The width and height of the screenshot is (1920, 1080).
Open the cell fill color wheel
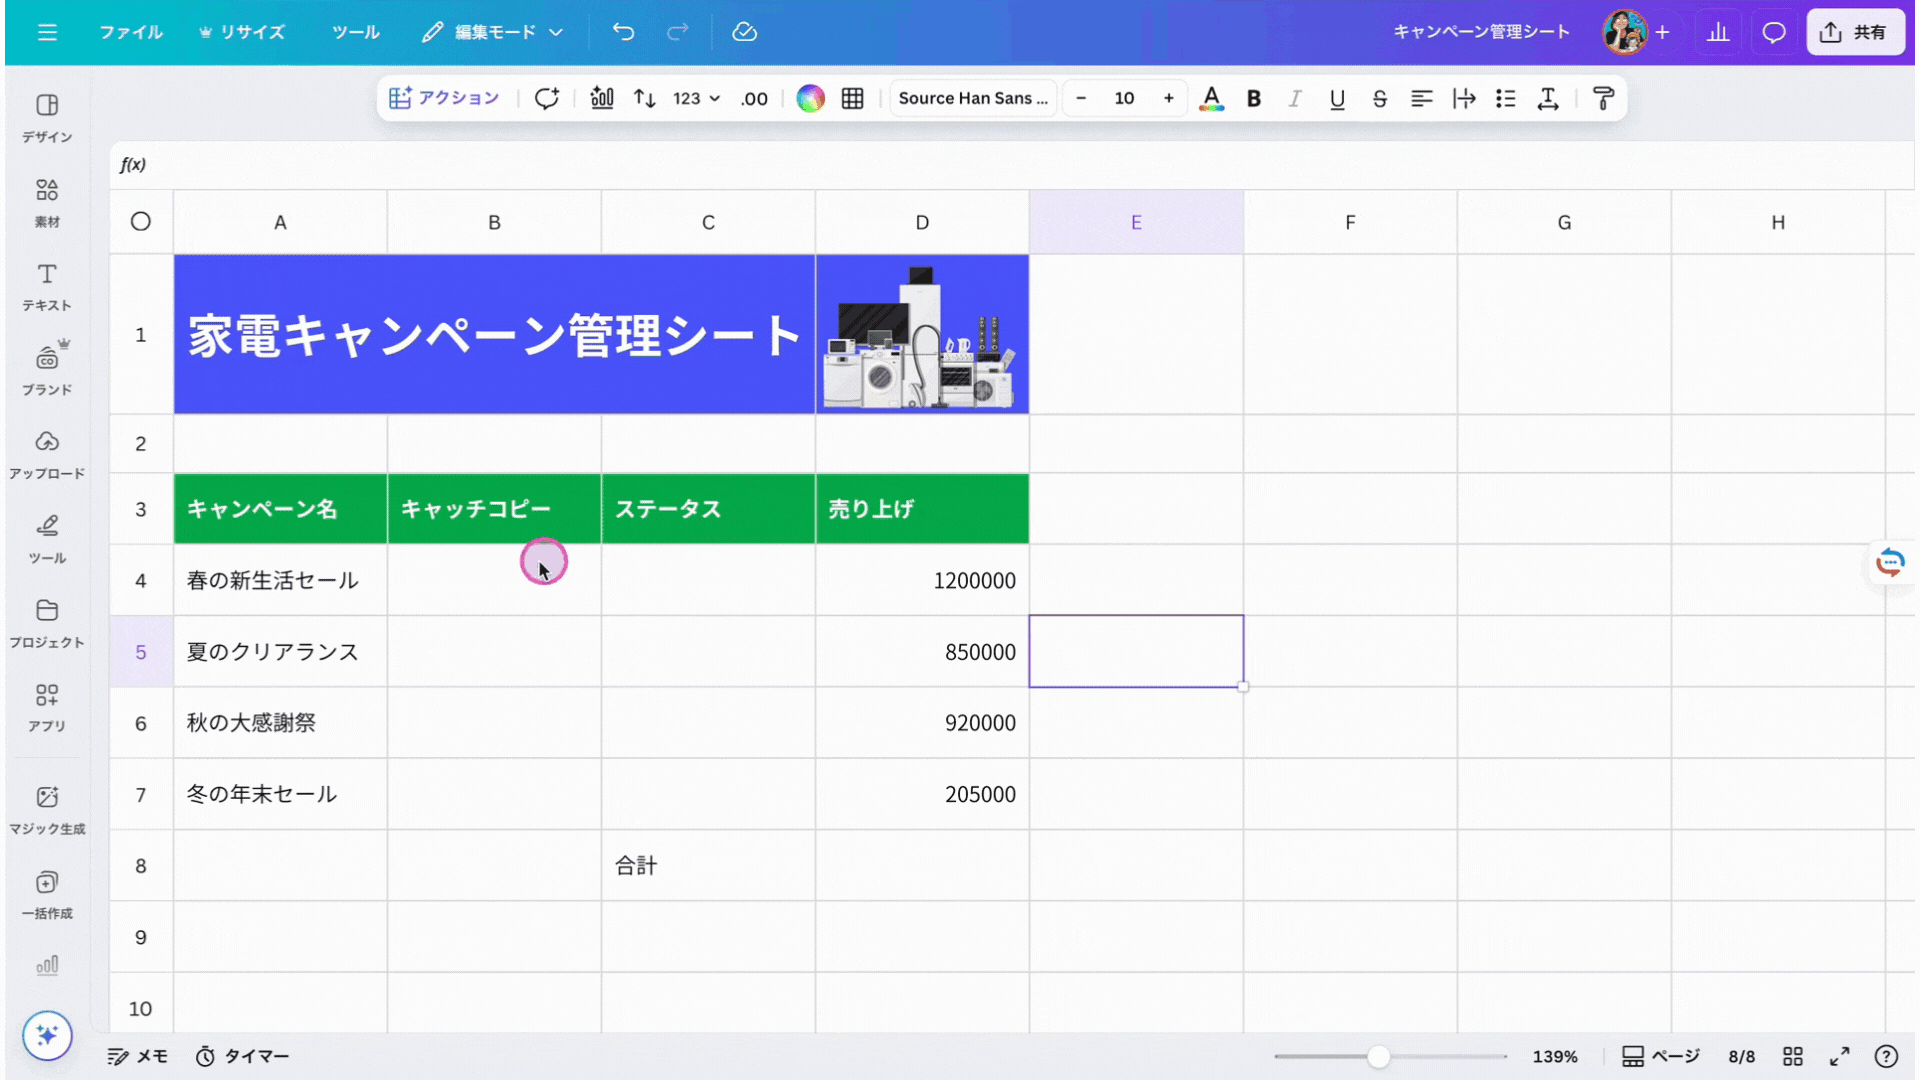pyautogui.click(x=810, y=98)
